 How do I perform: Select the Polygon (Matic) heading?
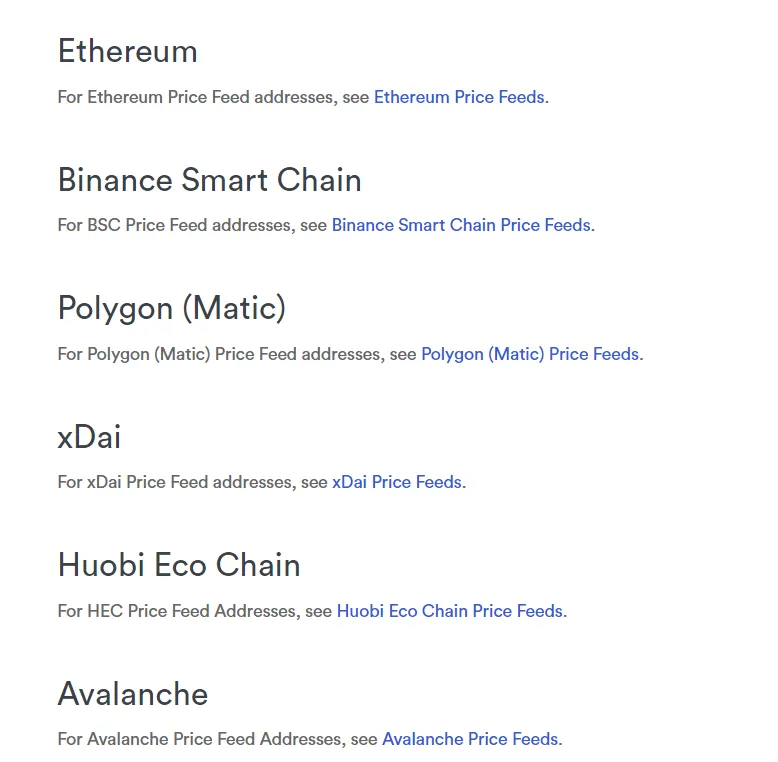tap(172, 309)
